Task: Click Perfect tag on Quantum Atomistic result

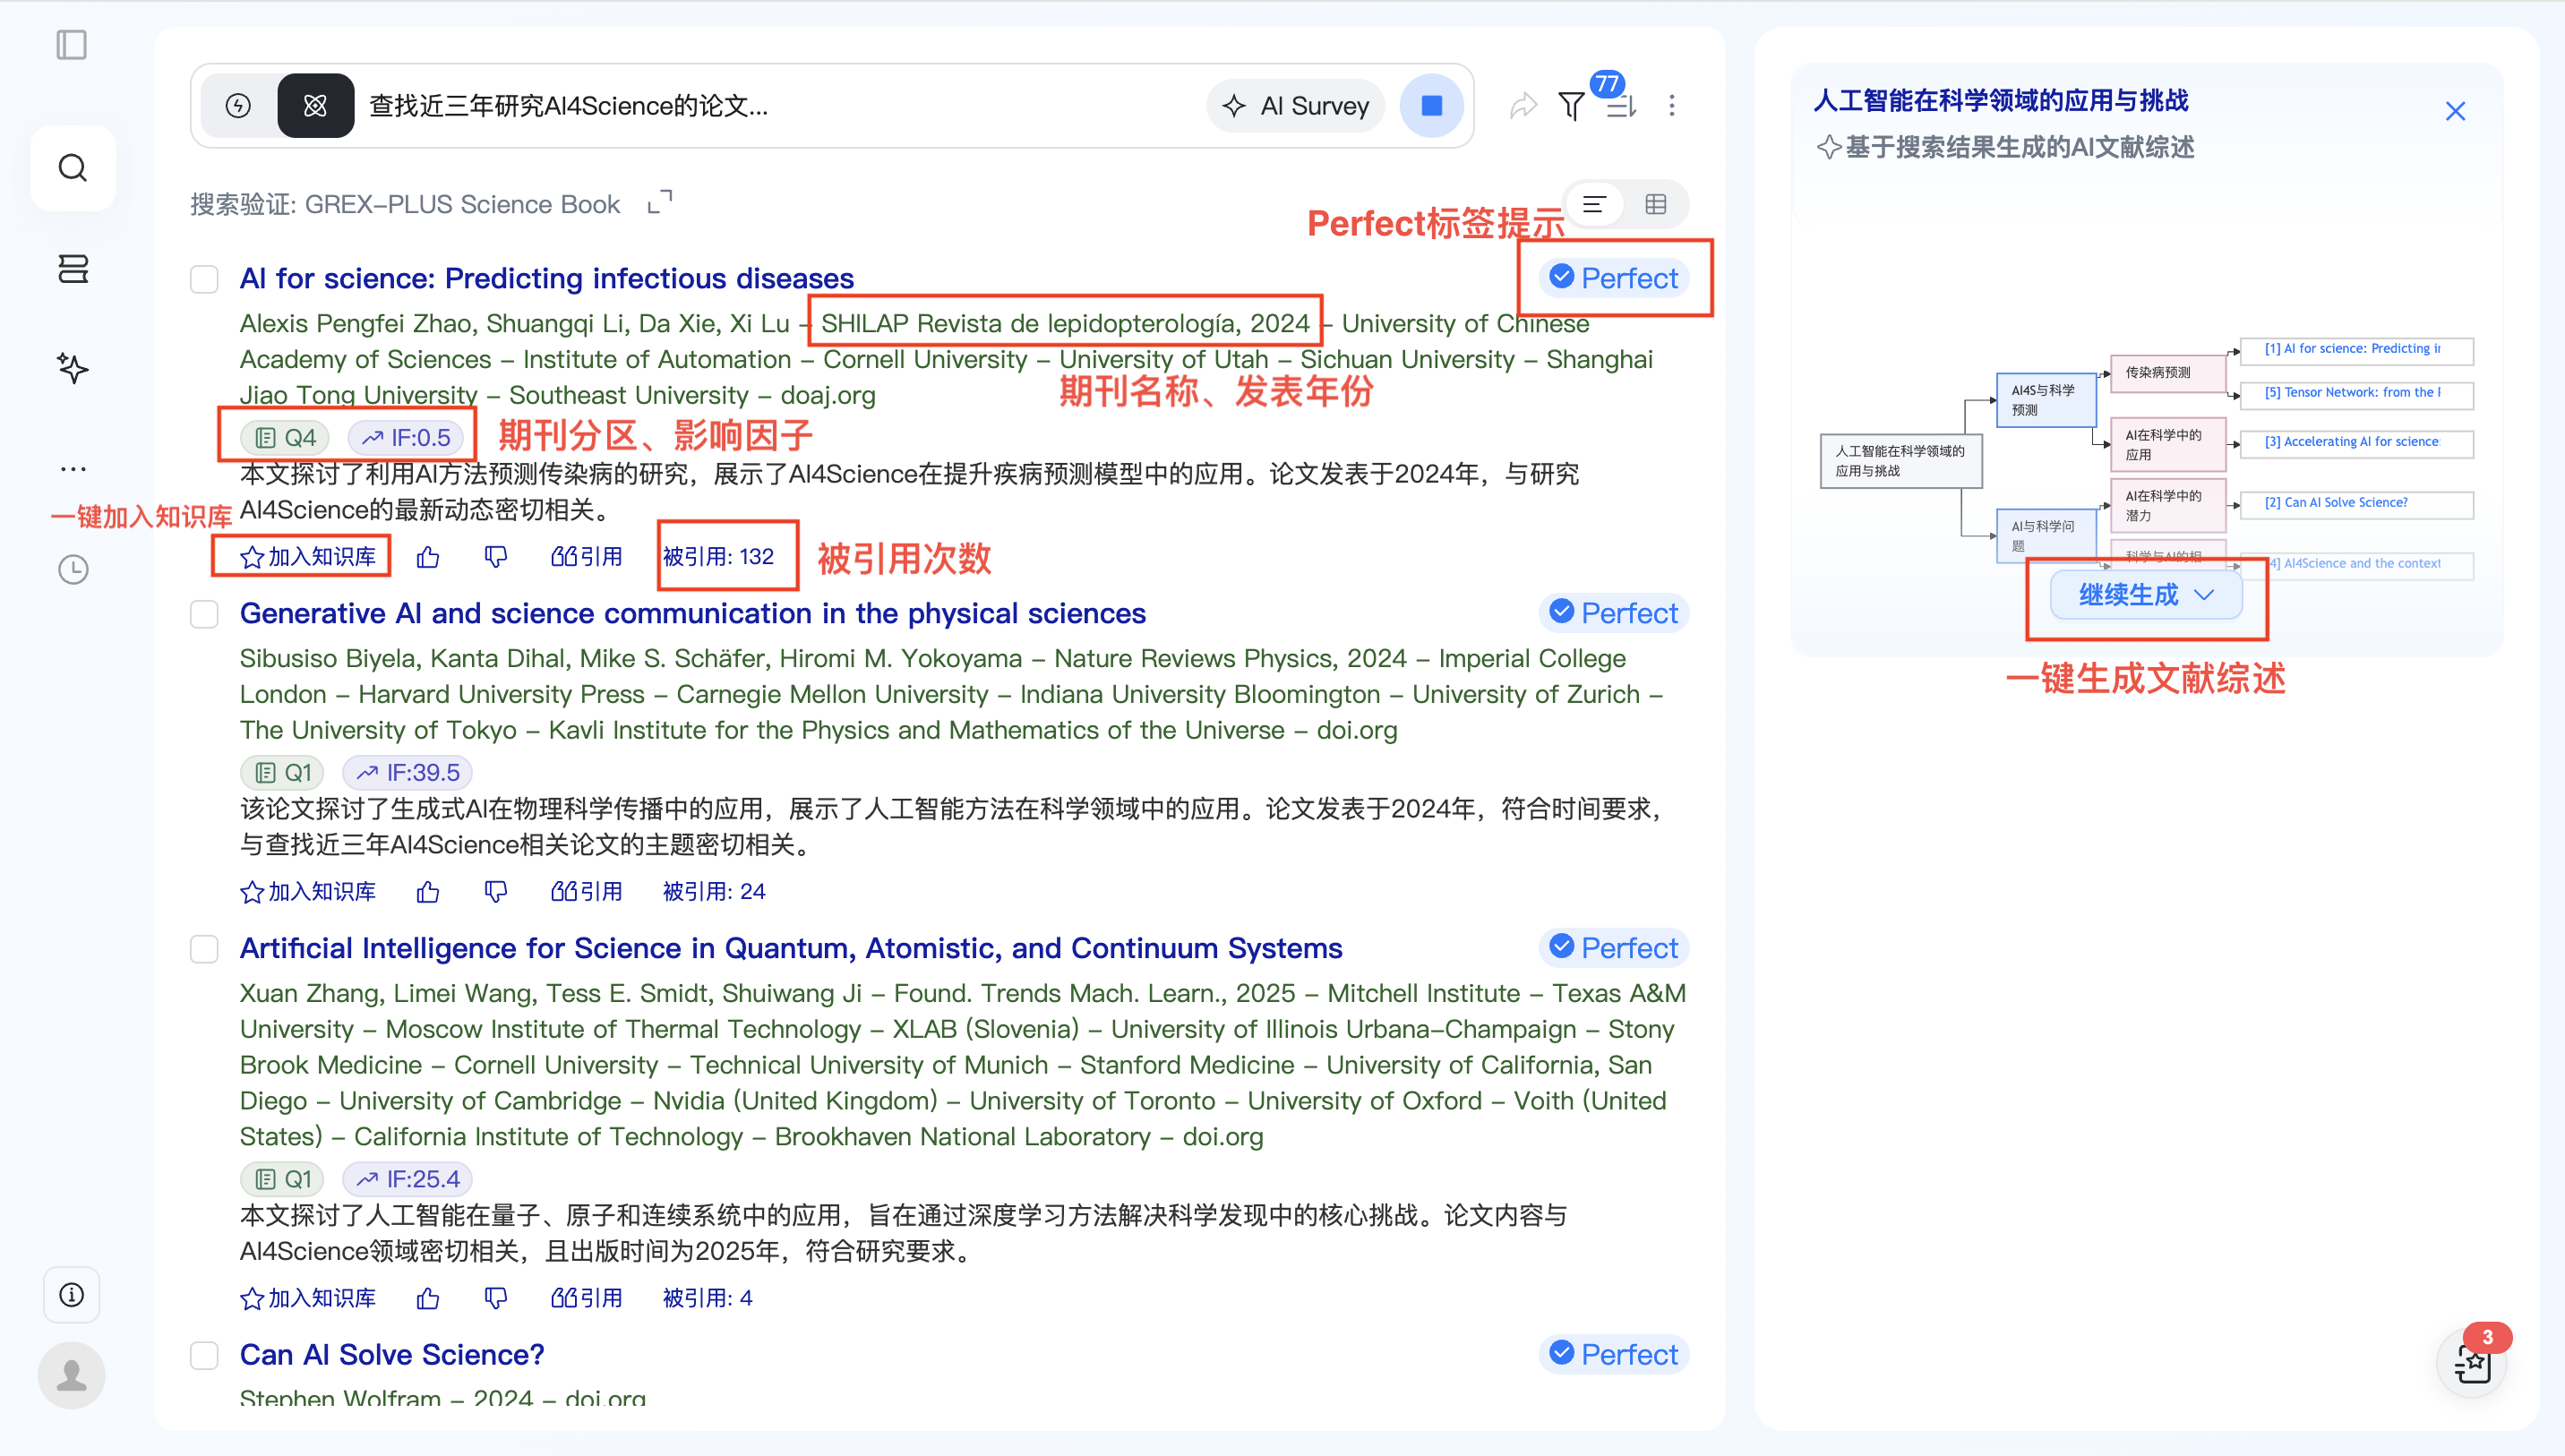Action: [x=1614, y=948]
